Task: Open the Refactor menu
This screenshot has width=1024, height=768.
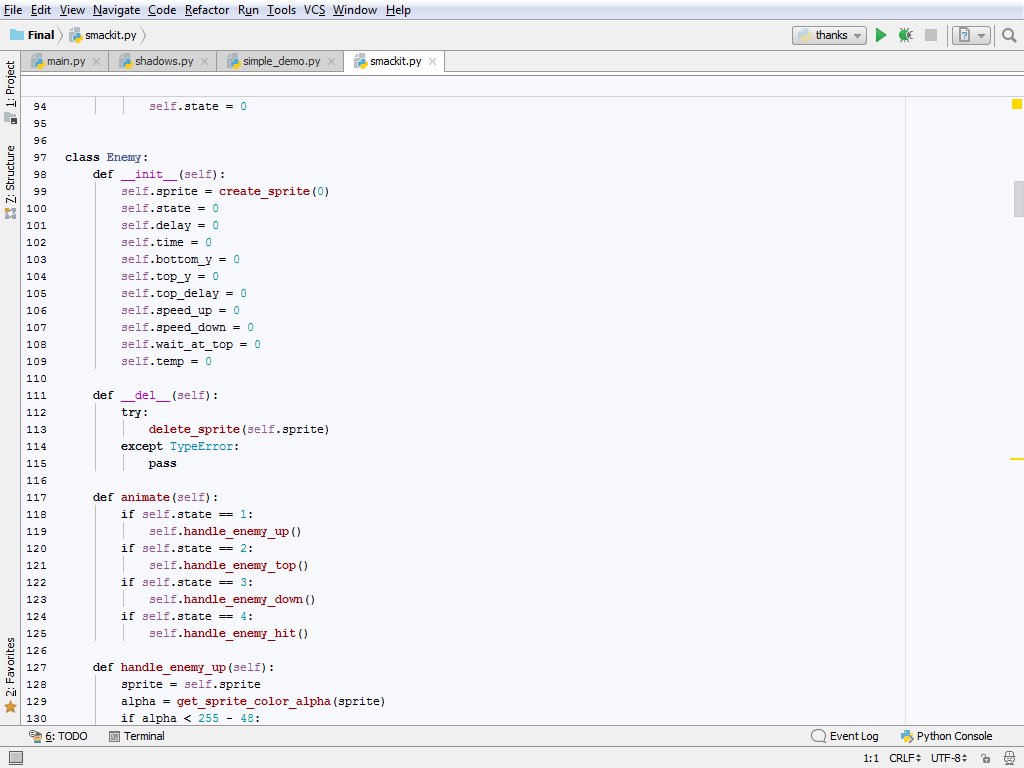Action: click(206, 10)
